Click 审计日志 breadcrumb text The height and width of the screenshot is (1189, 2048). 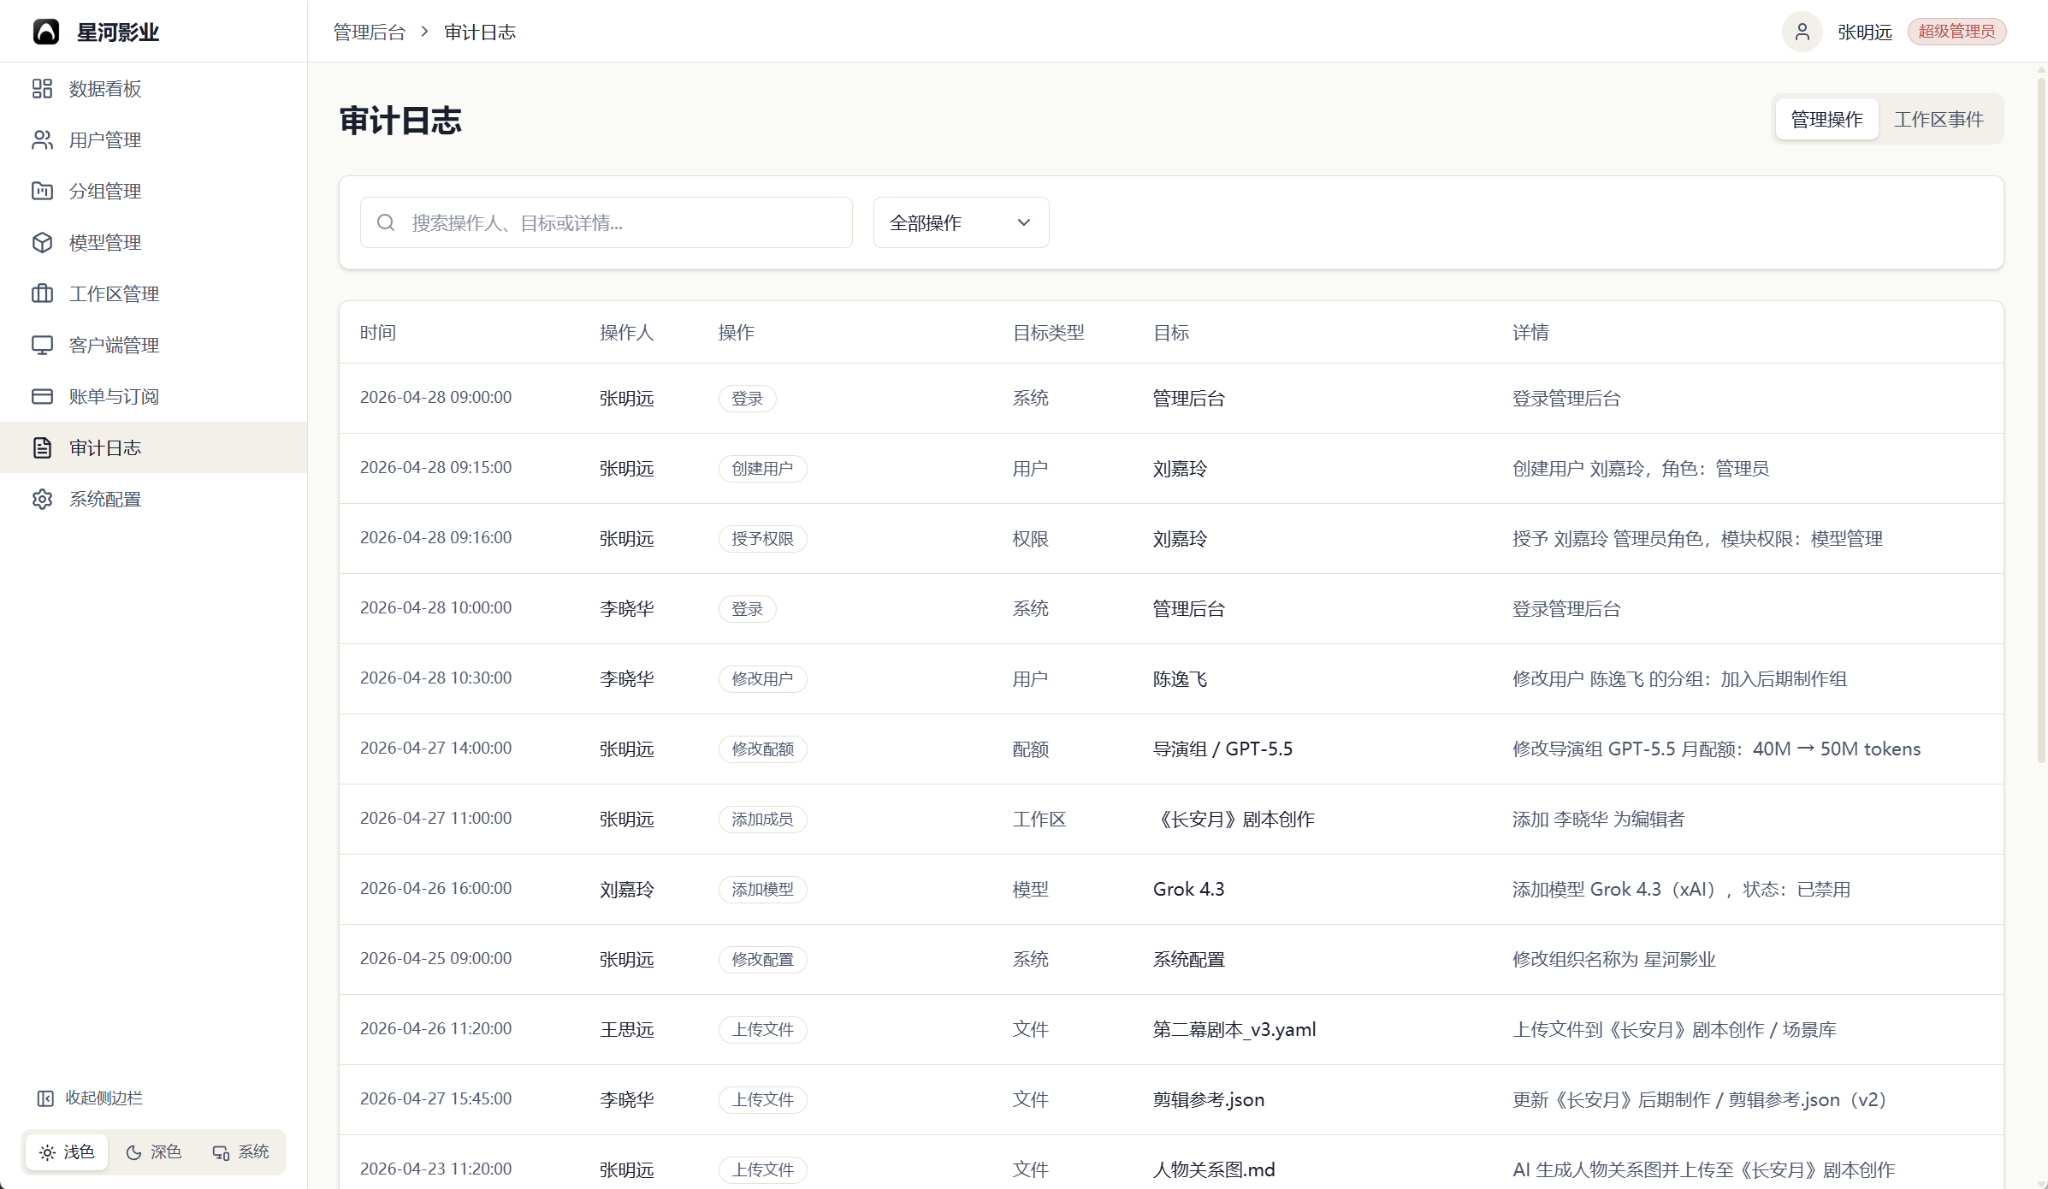click(x=480, y=32)
